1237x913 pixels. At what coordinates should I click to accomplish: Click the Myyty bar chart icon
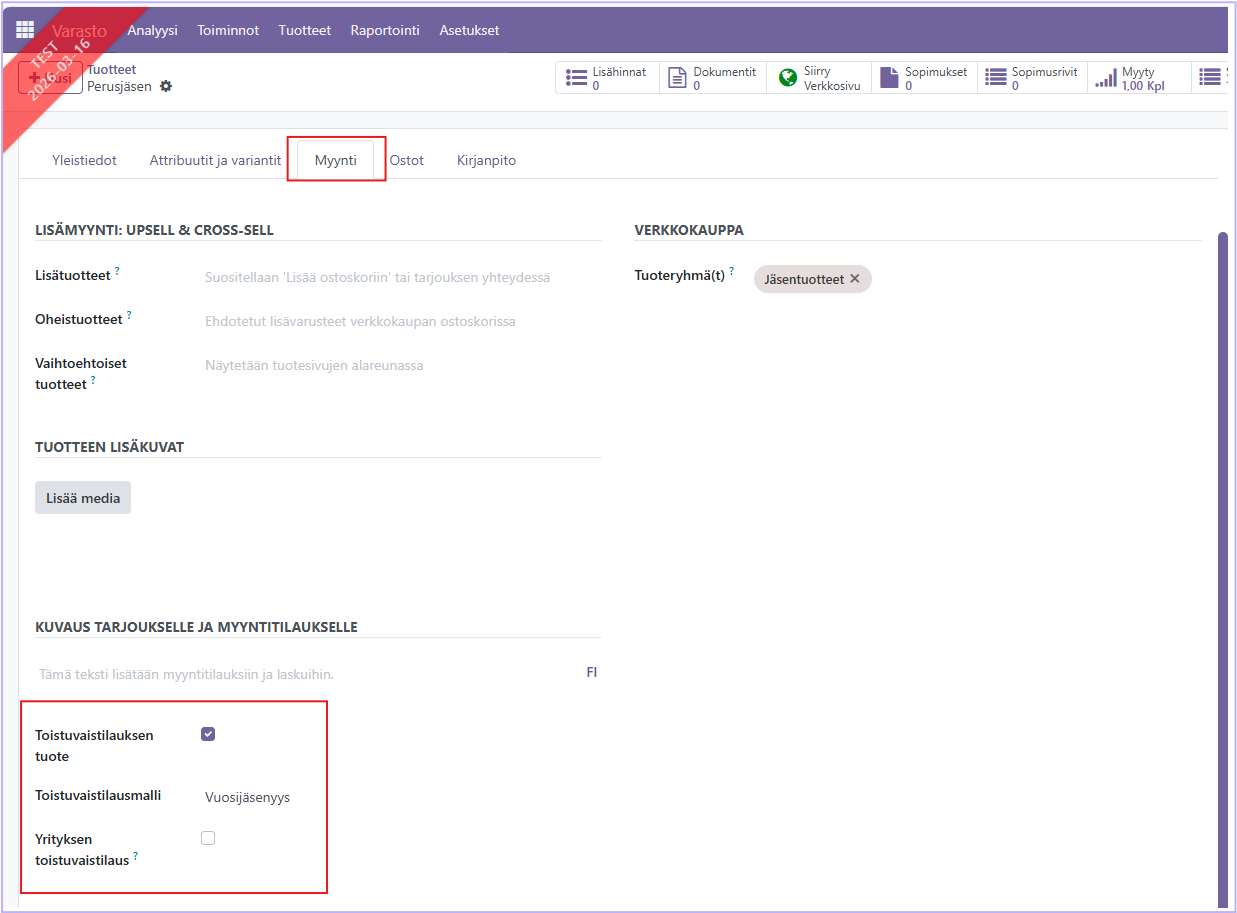point(1105,78)
